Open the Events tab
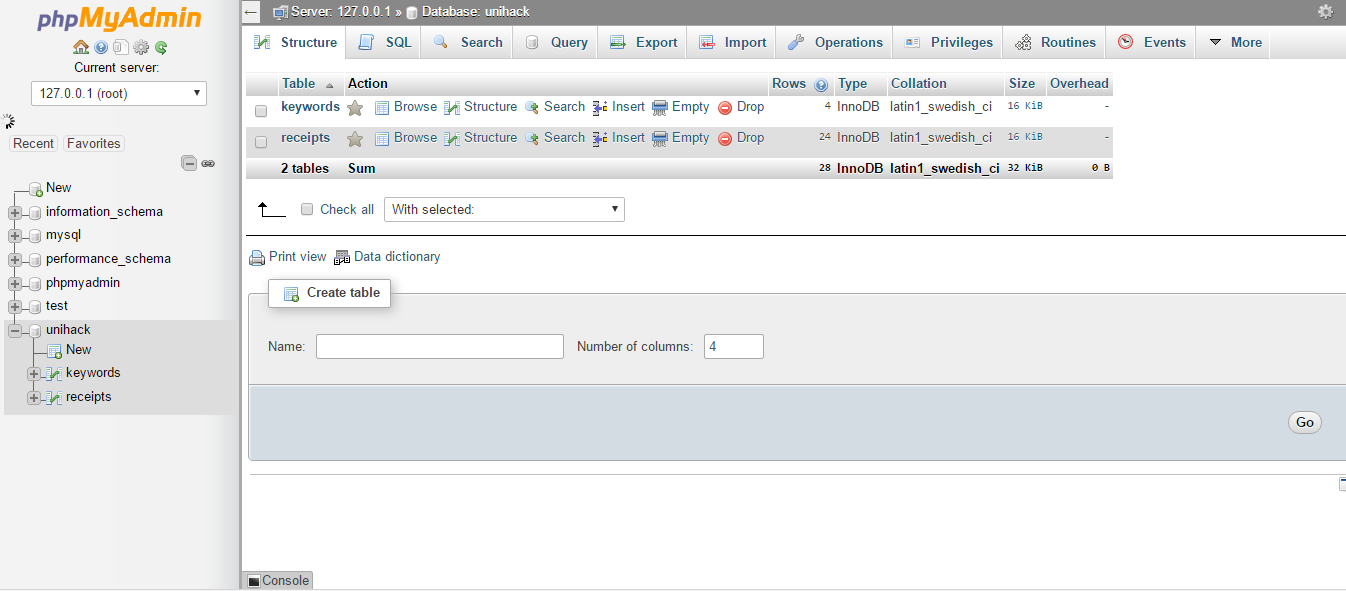 pyautogui.click(x=1150, y=42)
